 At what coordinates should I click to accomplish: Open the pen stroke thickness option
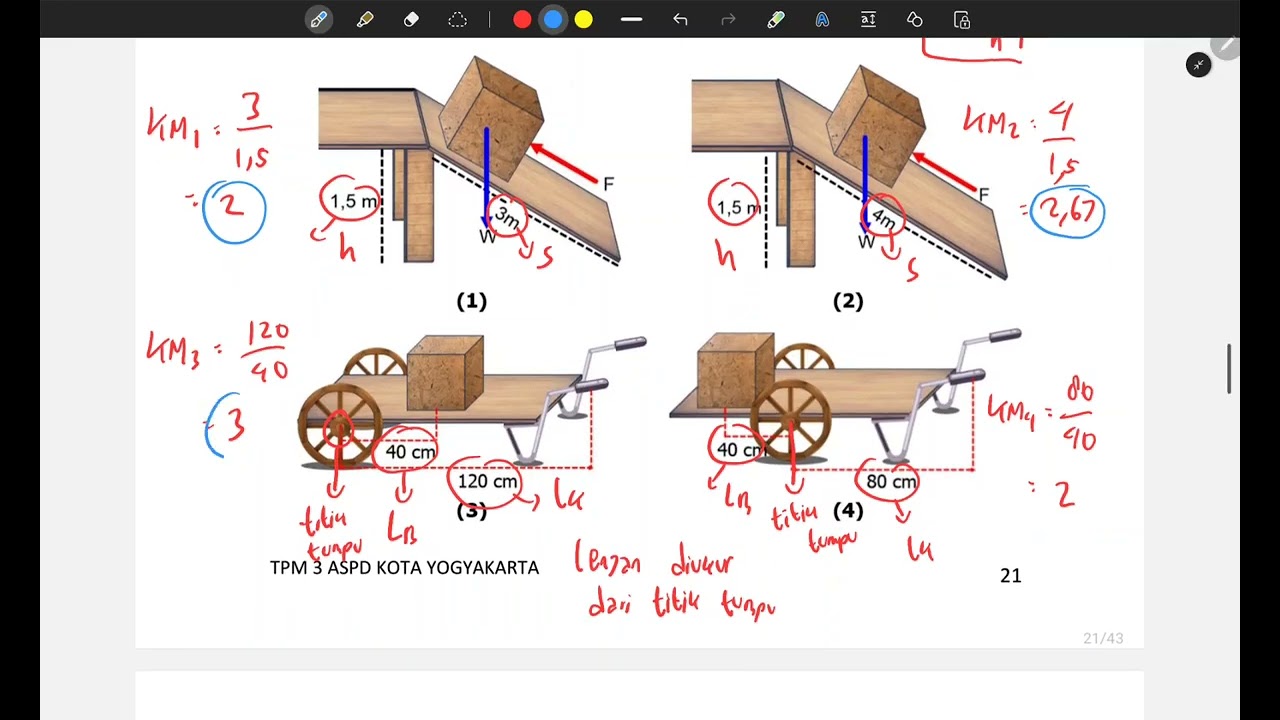click(x=631, y=20)
